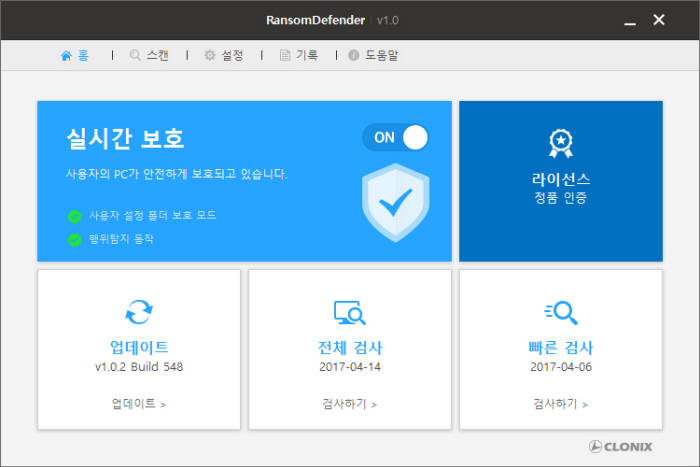Click the 2017-04-14 scan date
The height and width of the screenshot is (467, 700).
coord(350,367)
